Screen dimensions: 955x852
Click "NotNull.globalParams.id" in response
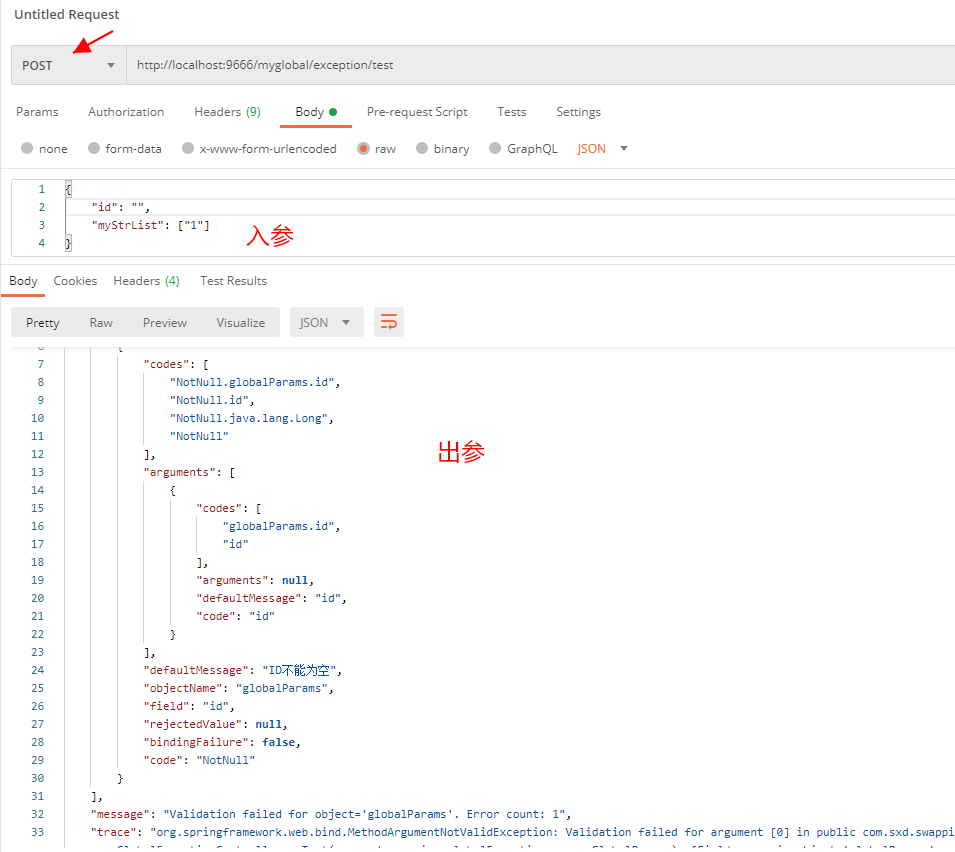pyautogui.click(x=252, y=382)
